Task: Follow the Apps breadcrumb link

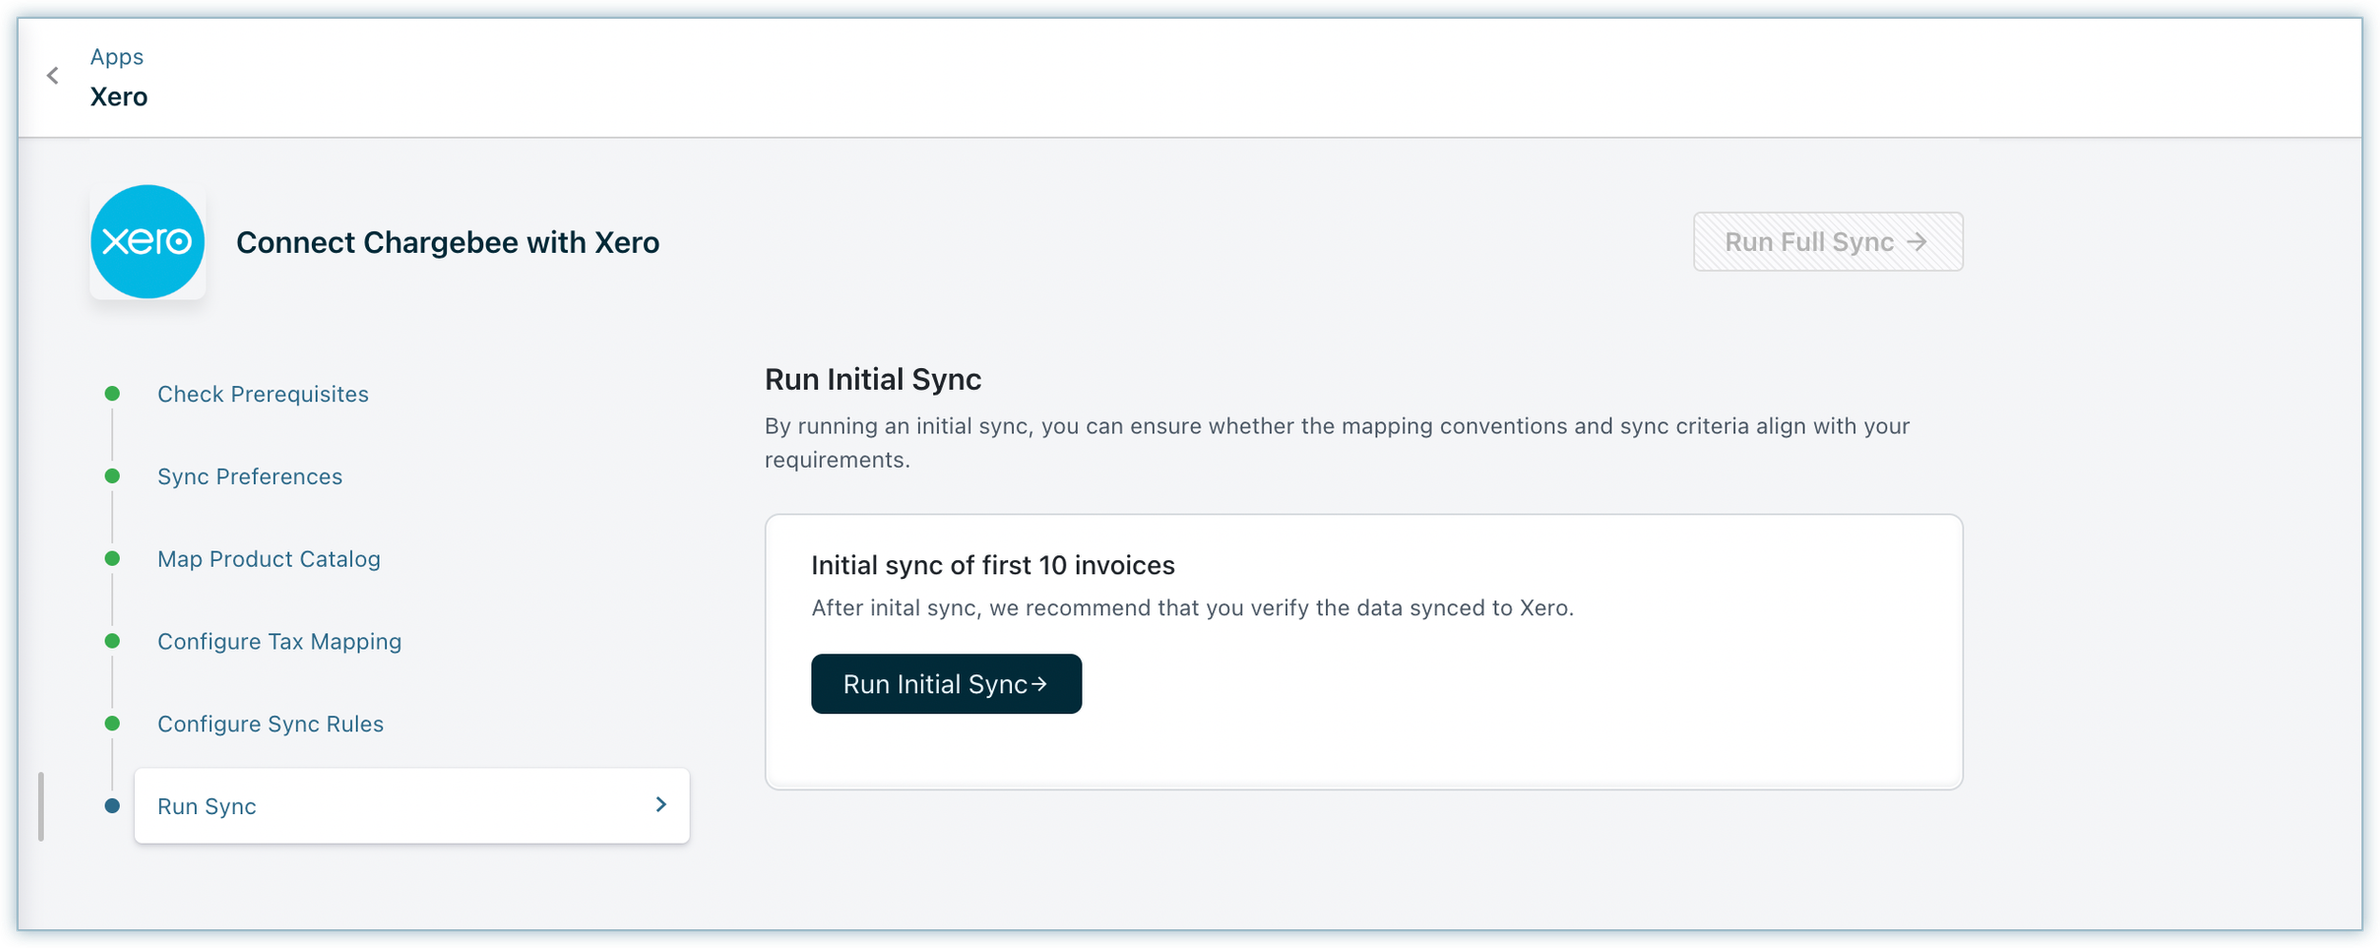Action: pos(117,57)
